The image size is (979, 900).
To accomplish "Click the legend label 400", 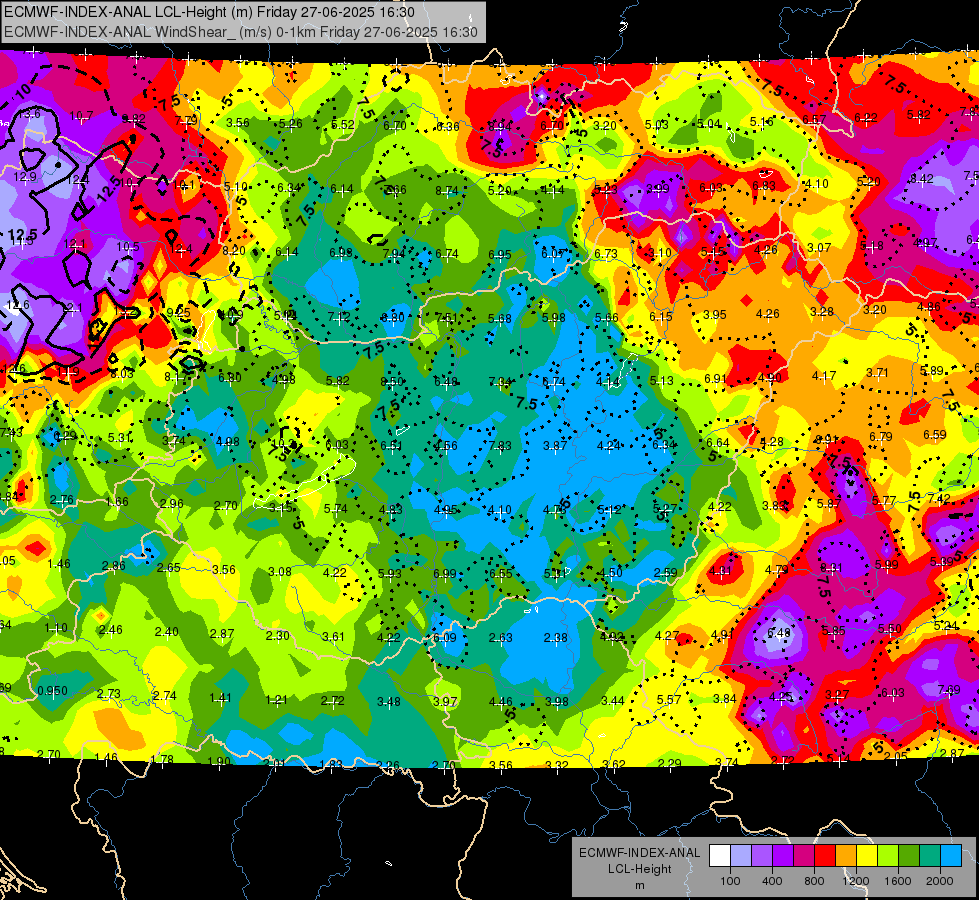I will (x=772, y=881).
